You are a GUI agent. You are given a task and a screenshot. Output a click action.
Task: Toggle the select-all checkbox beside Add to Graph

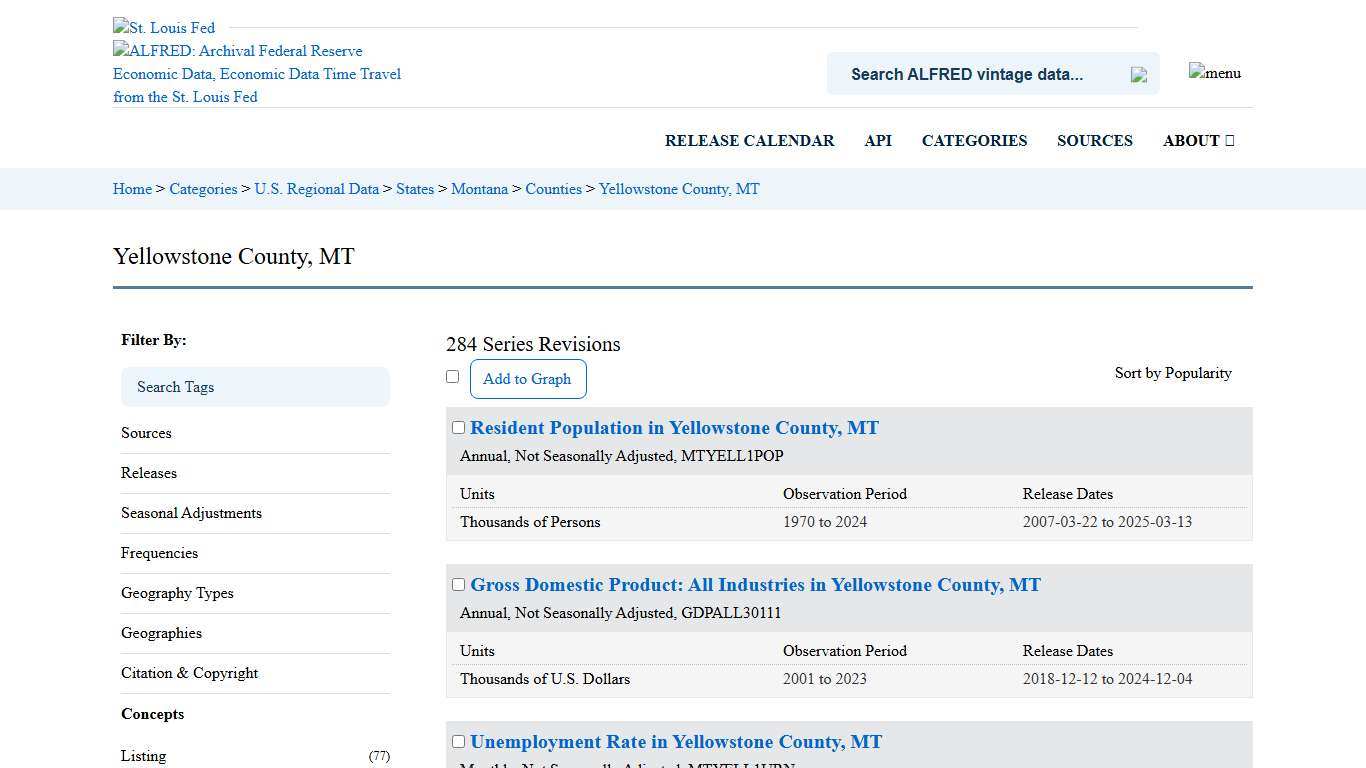pyautogui.click(x=452, y=376)
